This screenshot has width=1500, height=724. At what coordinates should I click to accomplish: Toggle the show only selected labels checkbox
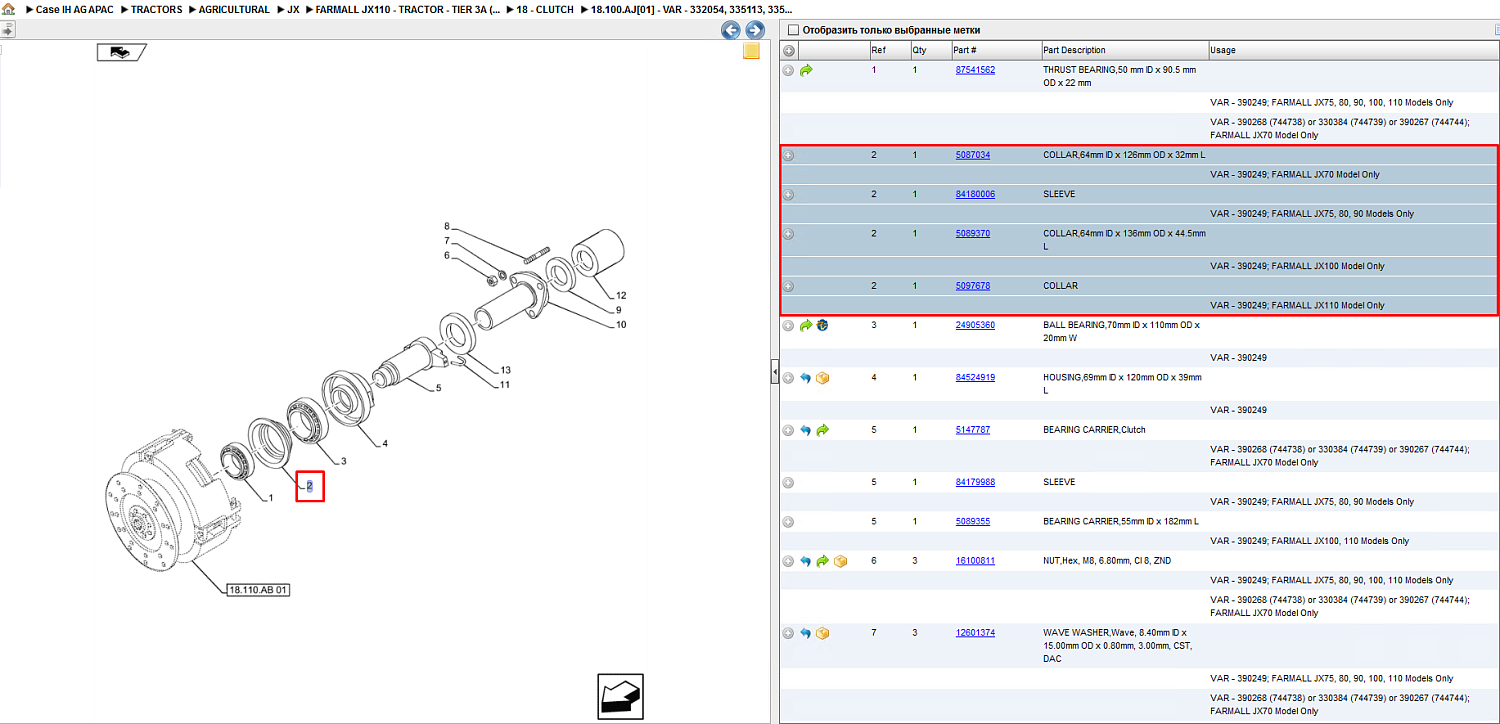794,30
